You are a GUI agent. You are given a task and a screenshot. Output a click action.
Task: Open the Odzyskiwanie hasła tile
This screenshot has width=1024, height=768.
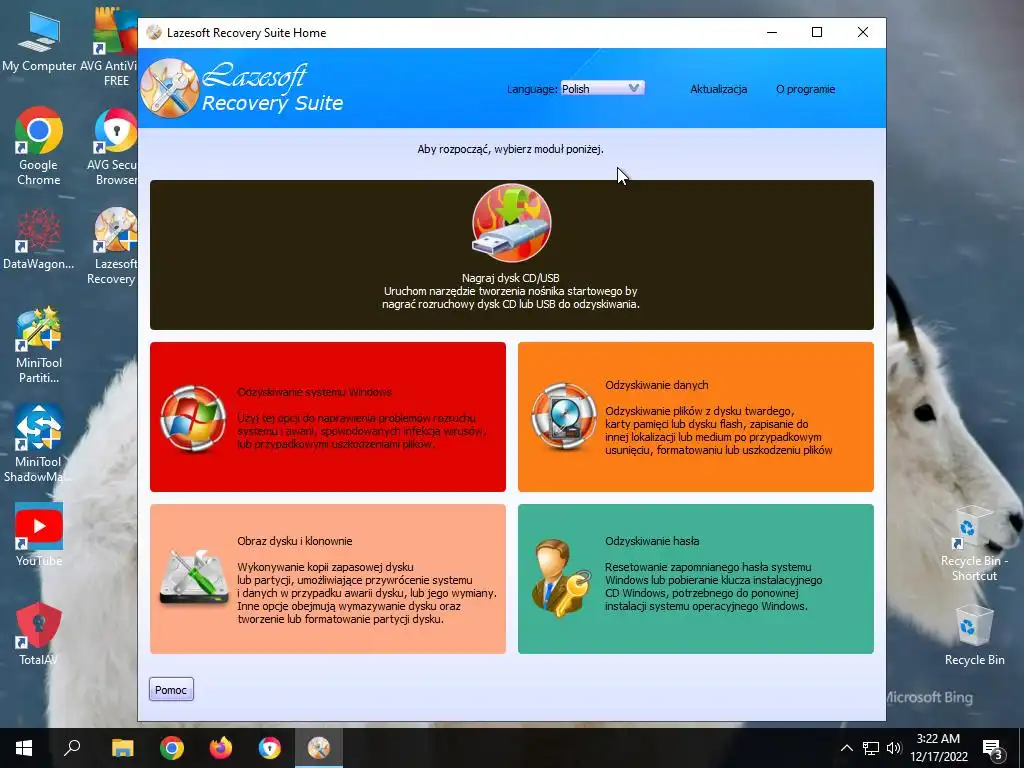696,579
